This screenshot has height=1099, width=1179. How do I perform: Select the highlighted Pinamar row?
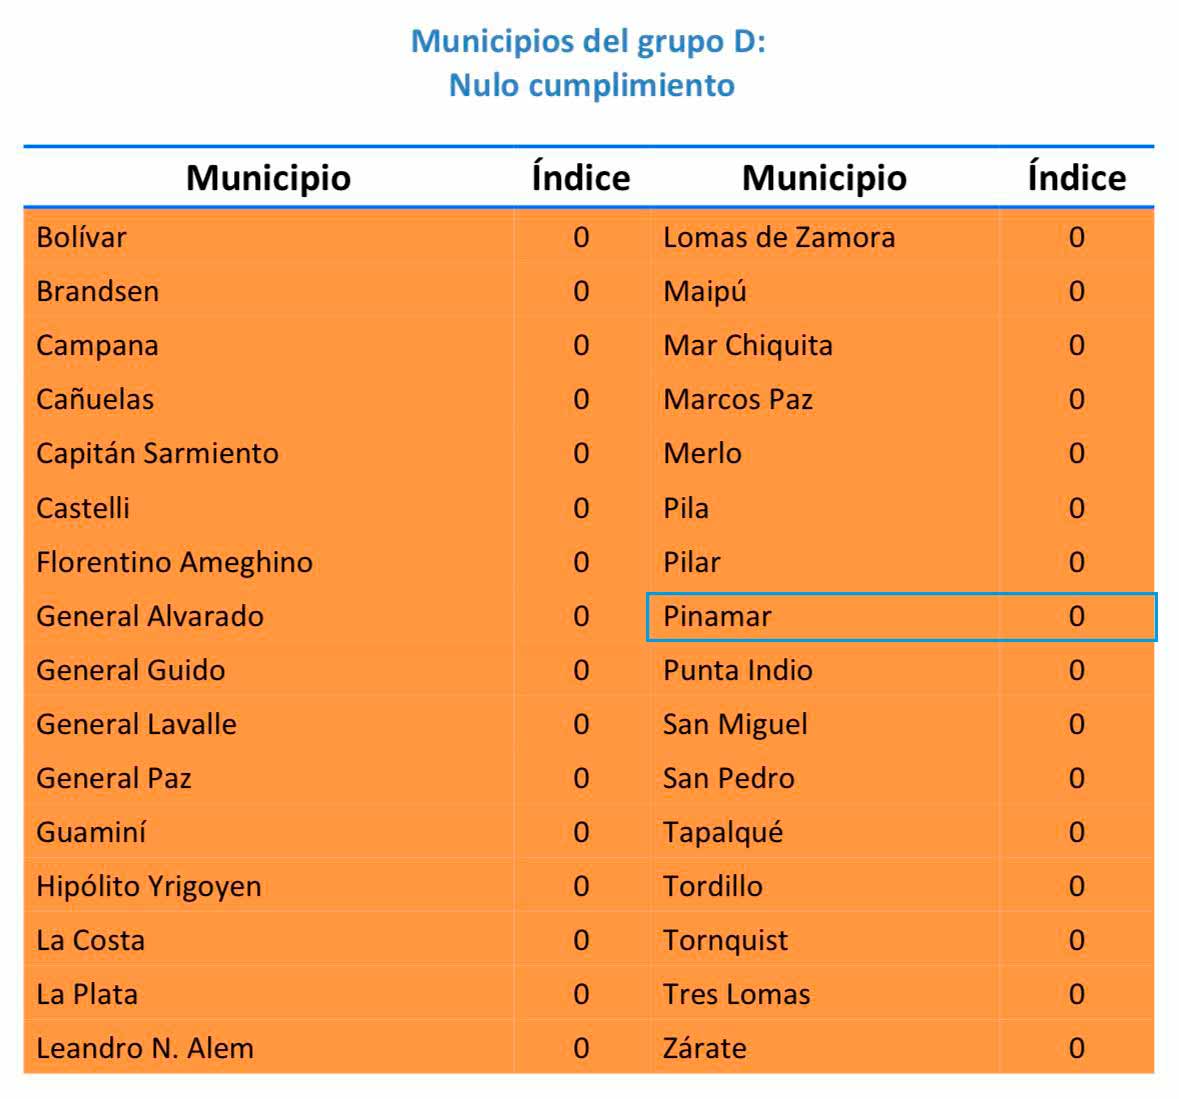tap(901, 616)
